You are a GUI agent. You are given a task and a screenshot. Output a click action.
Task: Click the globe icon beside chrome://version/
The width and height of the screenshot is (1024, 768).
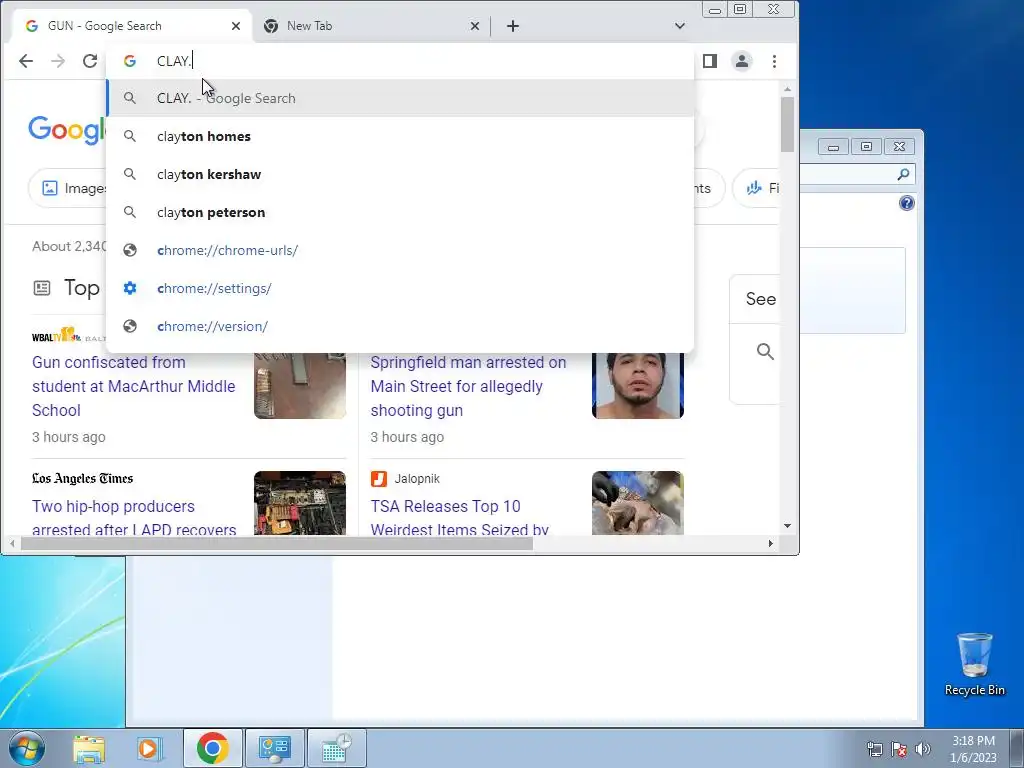click(130, 326)
